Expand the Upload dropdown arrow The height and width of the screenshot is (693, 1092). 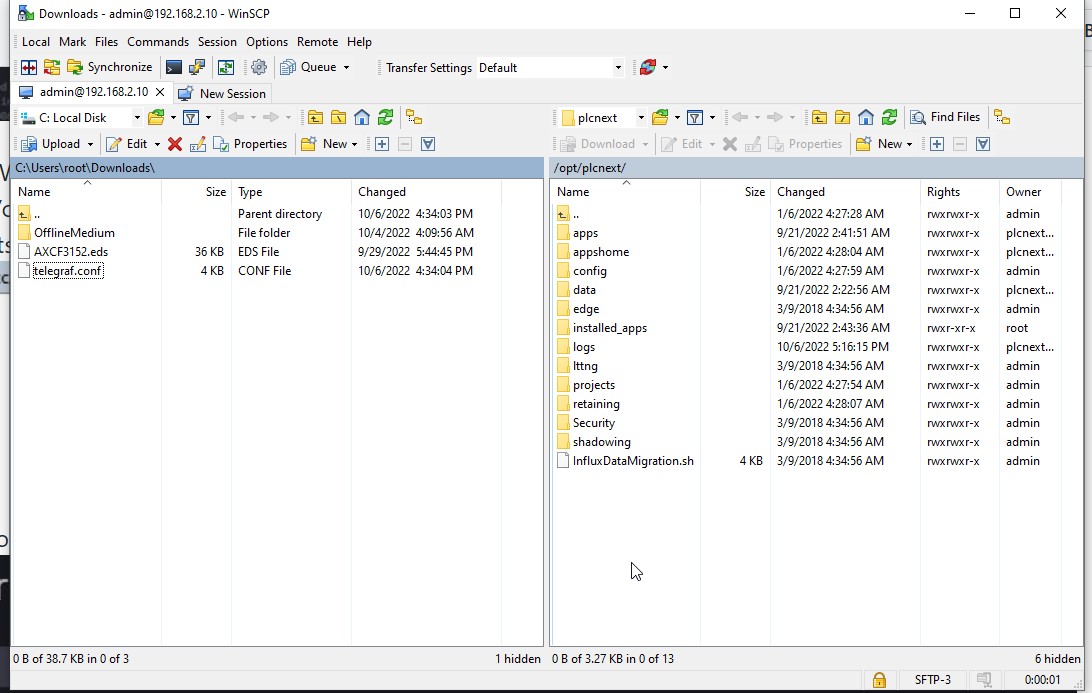[x=90, y=144]
